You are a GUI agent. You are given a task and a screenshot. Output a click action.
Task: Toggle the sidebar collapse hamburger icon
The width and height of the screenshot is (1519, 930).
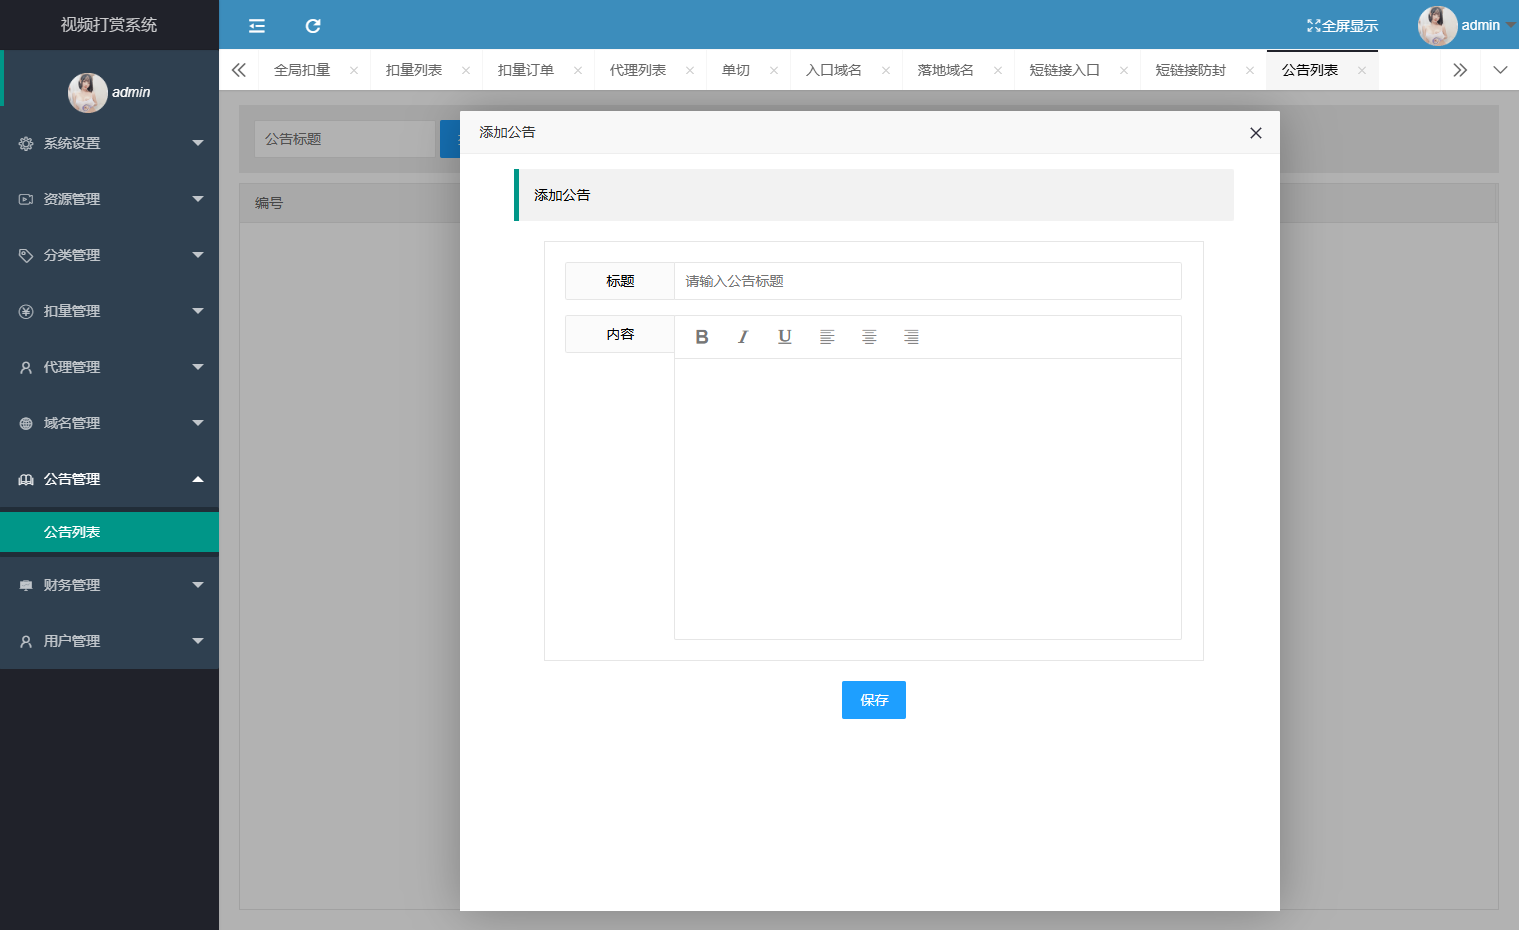click(257, 26)
